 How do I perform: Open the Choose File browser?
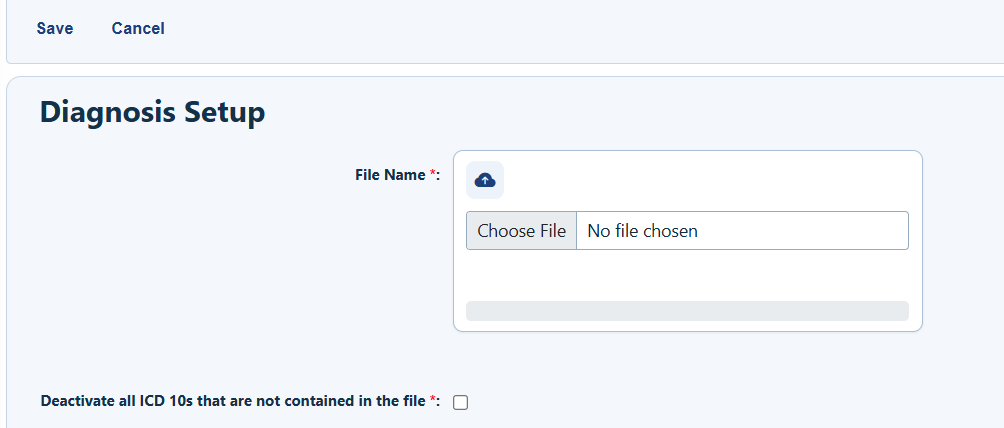[521, 231]
